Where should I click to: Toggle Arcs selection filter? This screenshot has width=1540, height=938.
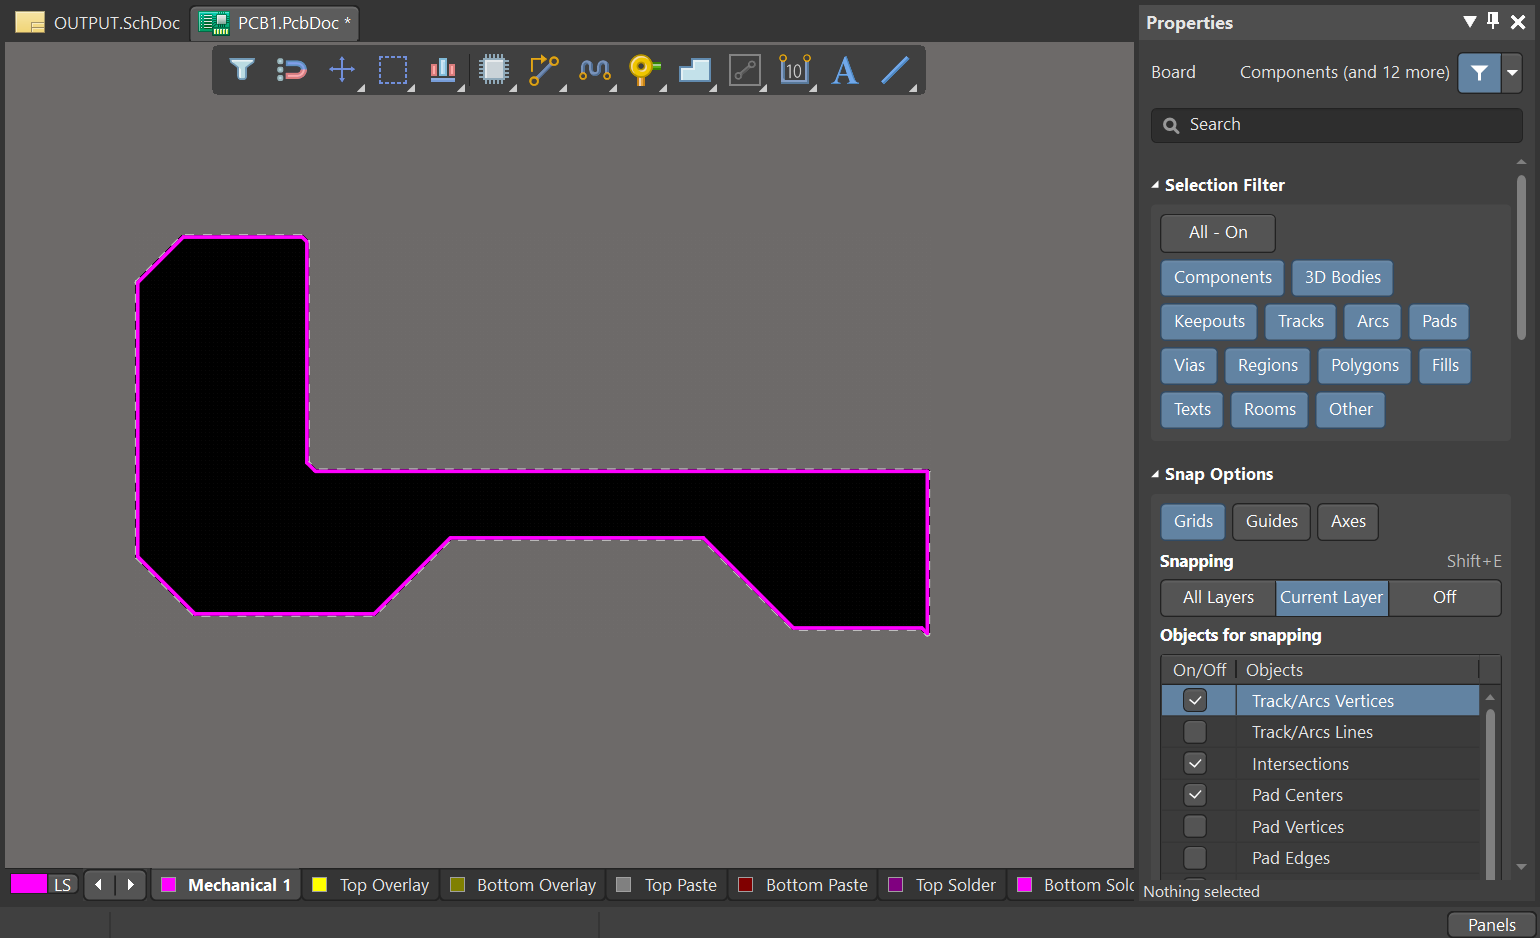1373,322
